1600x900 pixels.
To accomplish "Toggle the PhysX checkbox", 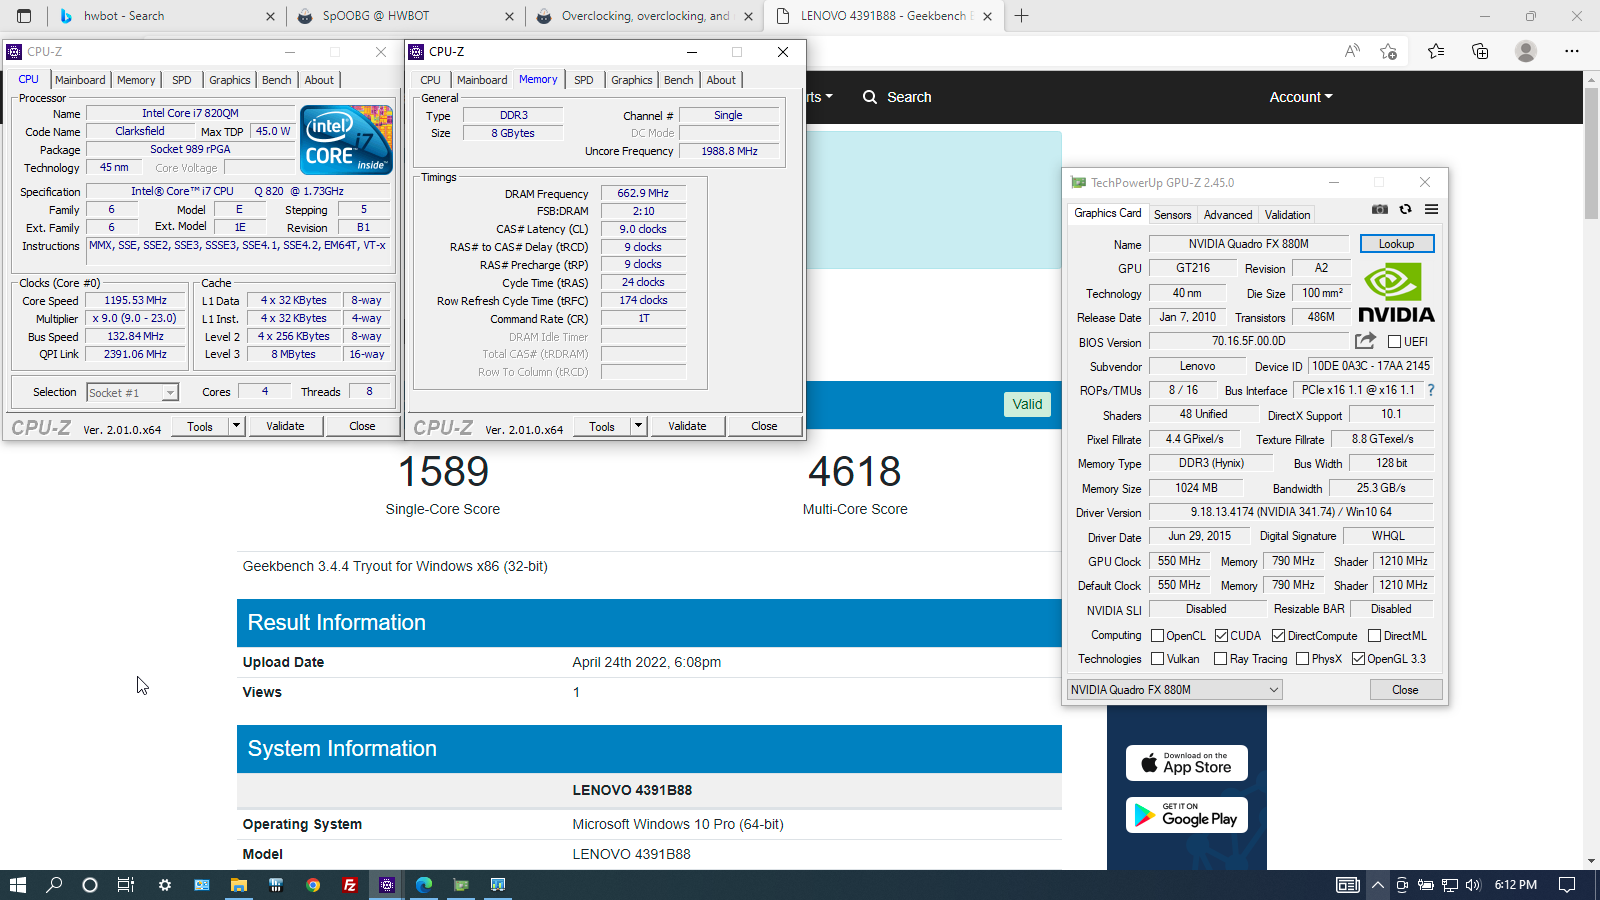I will (1302, 659).
